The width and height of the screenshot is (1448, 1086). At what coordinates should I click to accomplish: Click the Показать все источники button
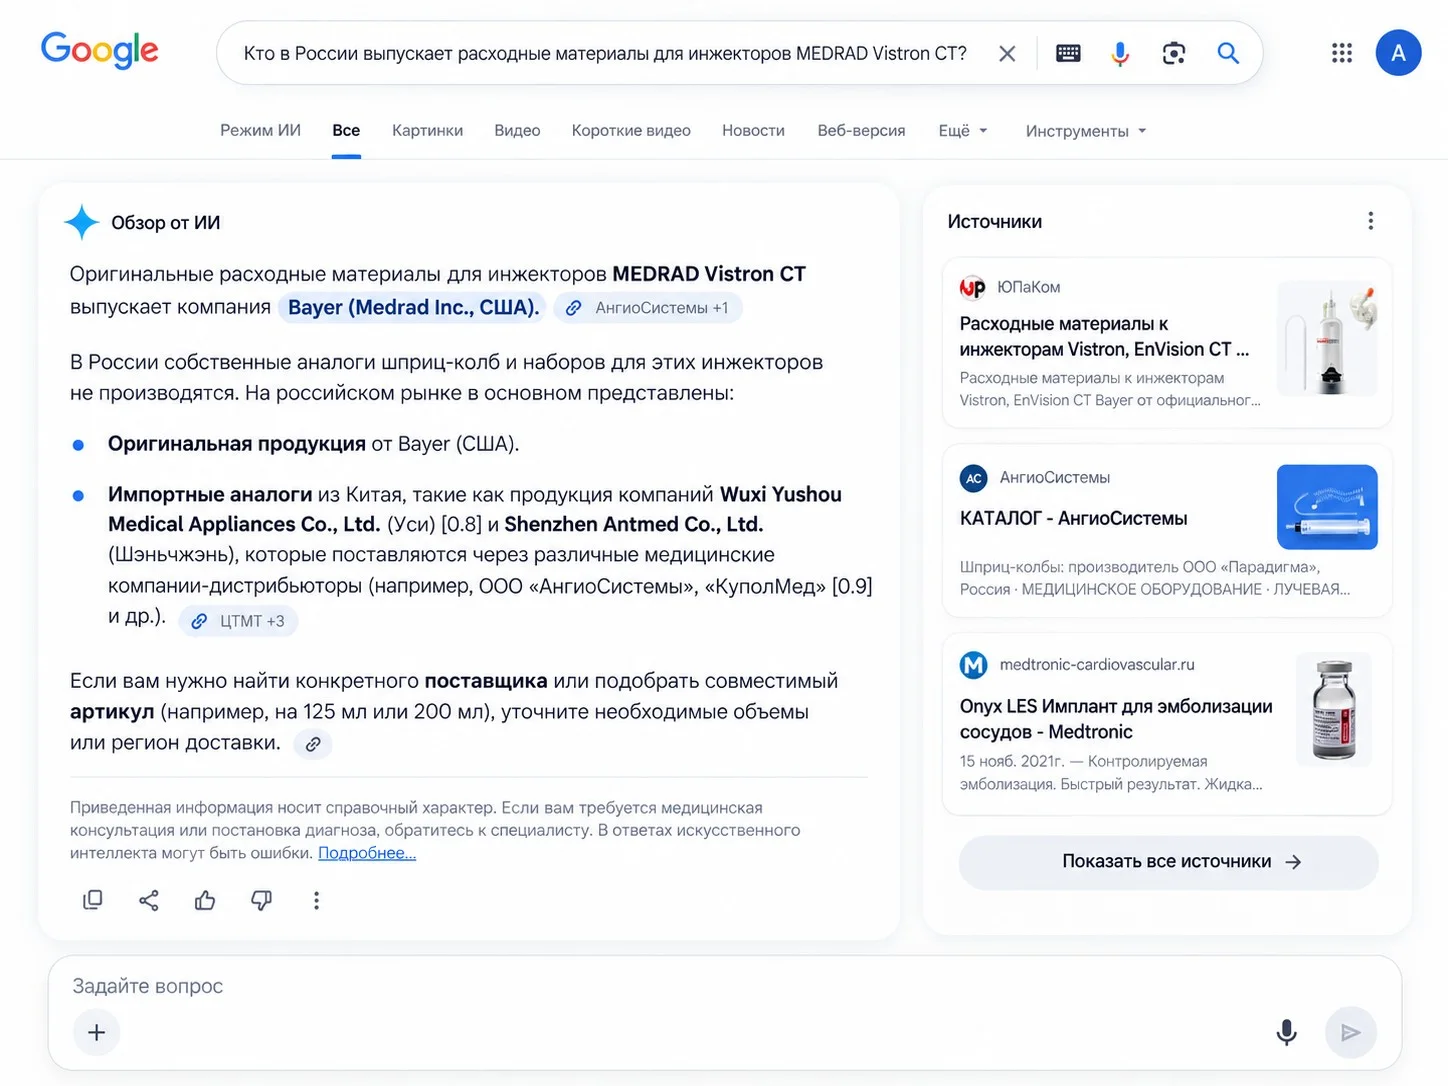click(x=1168, y=862)
